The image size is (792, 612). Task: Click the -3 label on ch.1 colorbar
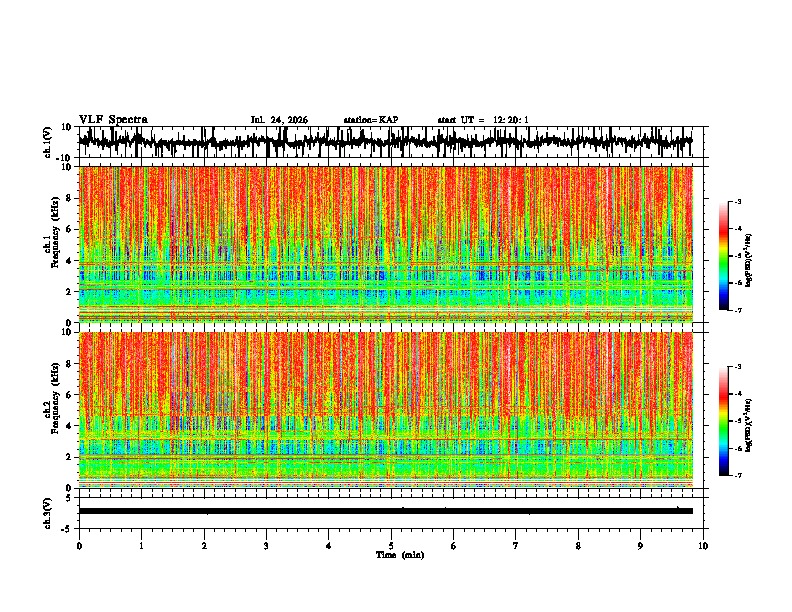click(x=737, y=202)
